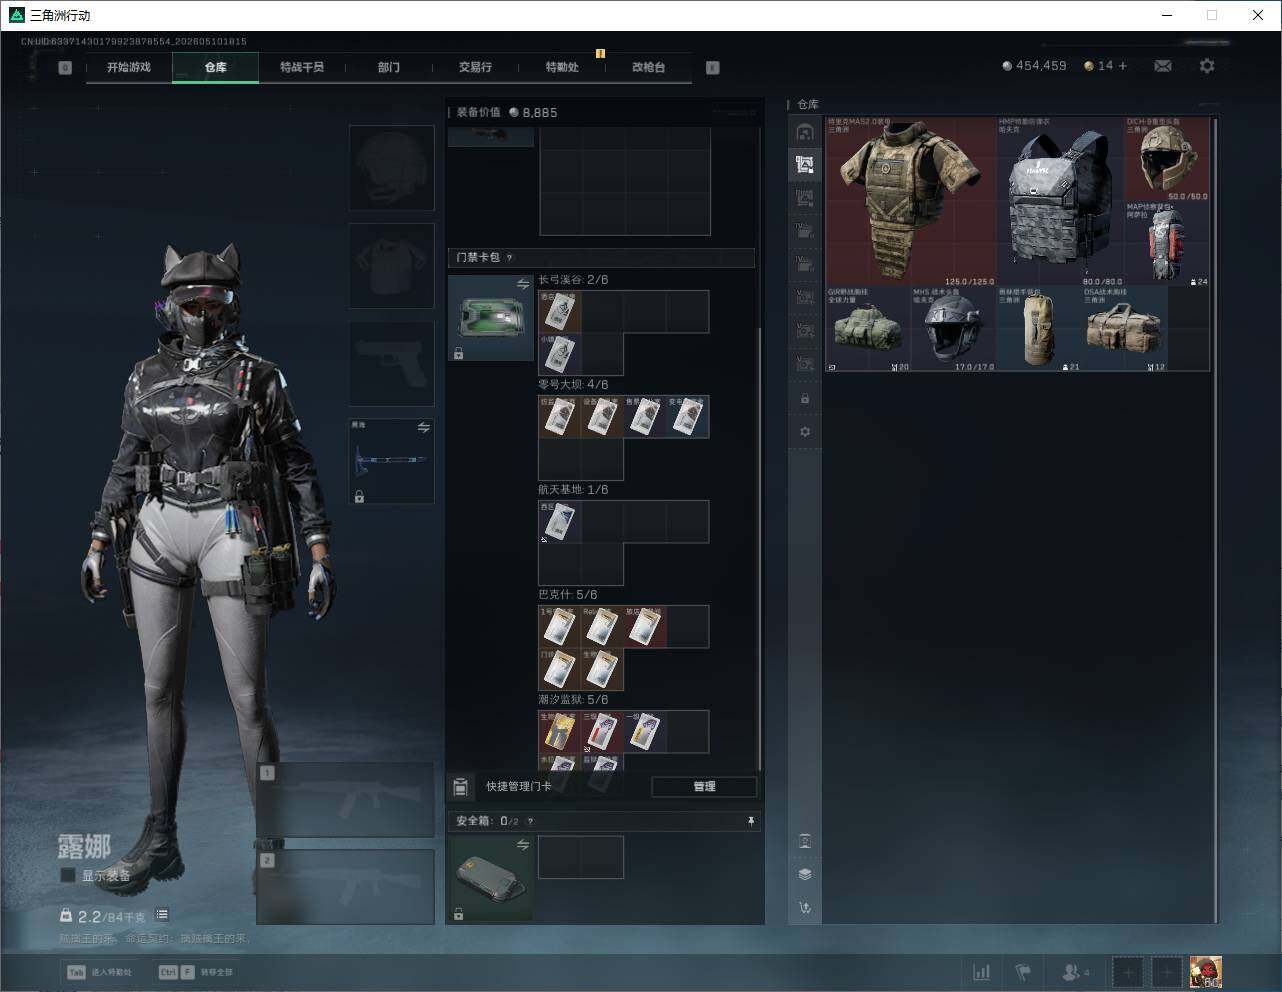Click the 管理 button
This screenshot has height=992, width=1282.
point(704,787)
